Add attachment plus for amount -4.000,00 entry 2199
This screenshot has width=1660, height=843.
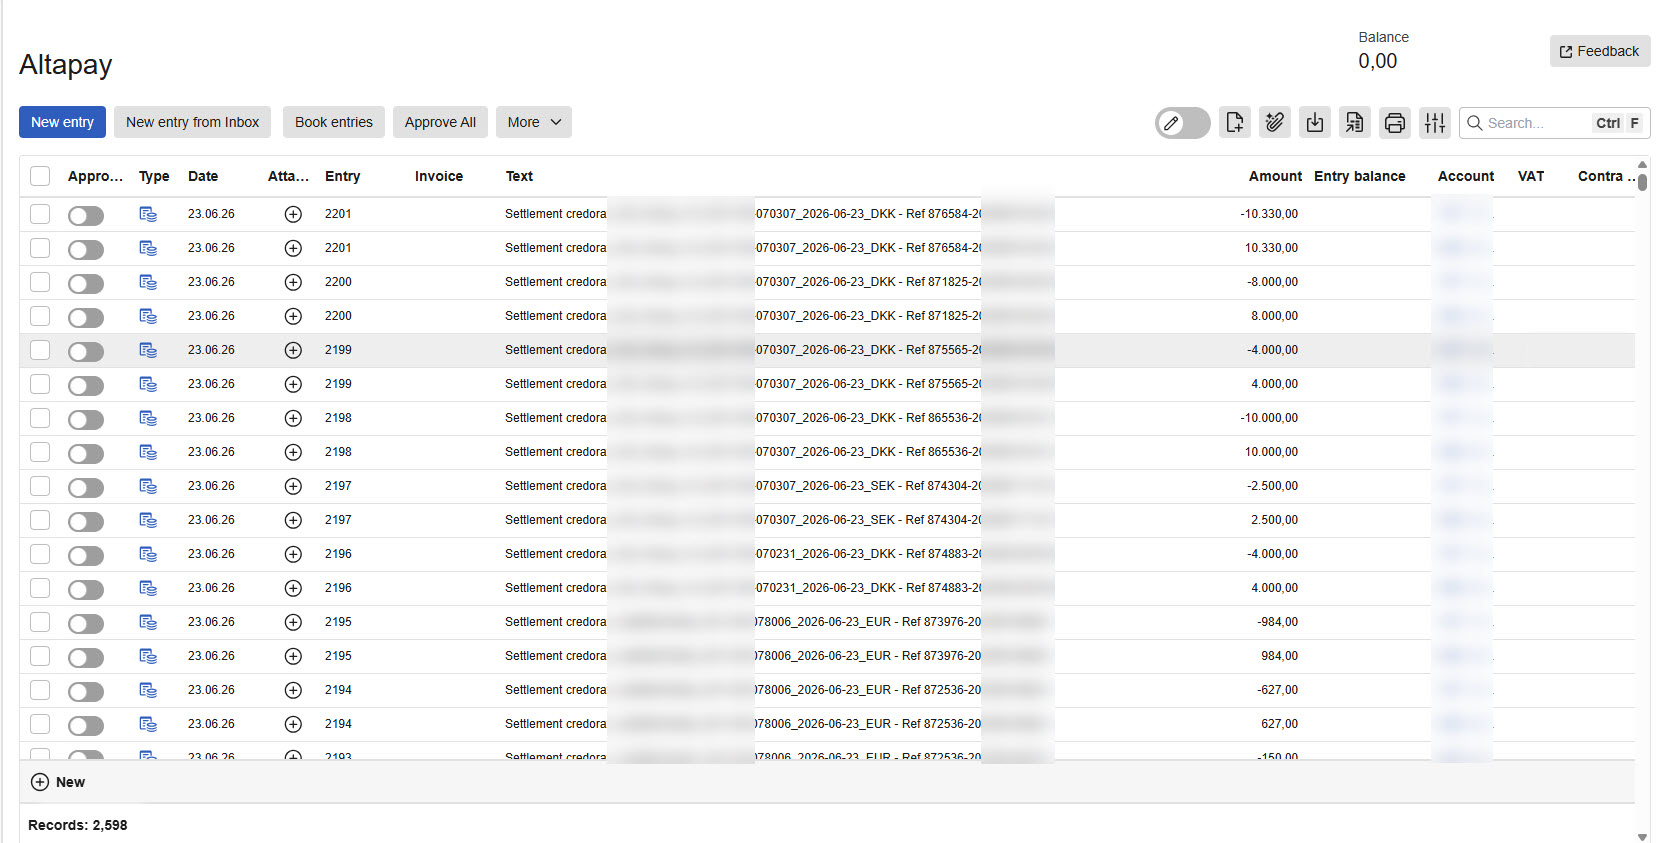293,350
